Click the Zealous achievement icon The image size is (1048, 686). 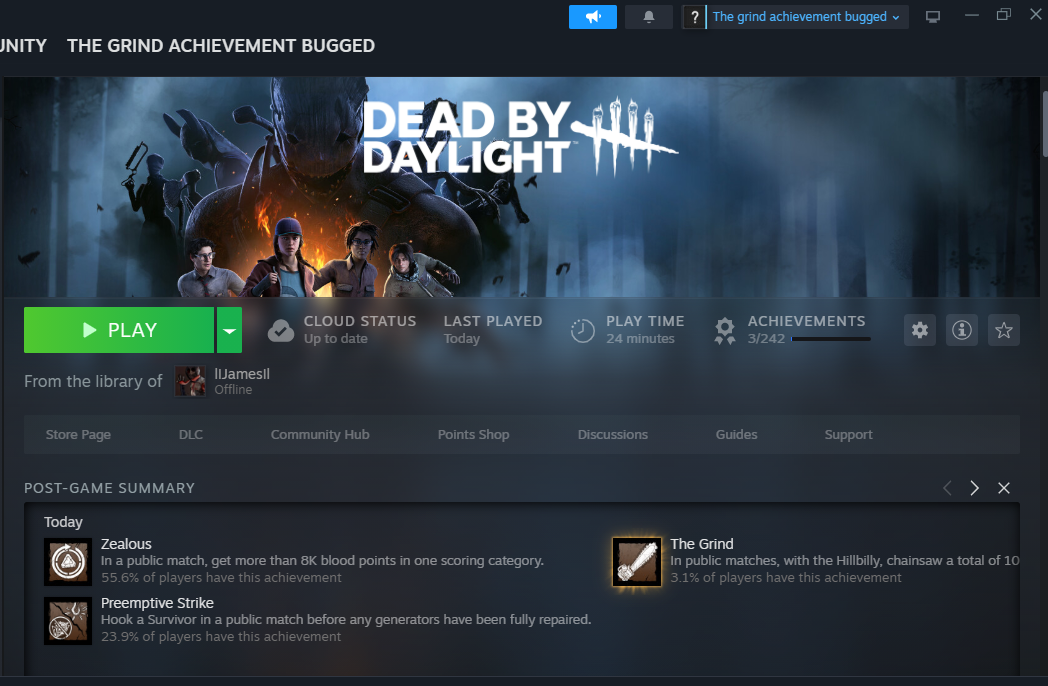tap(68, 562)
